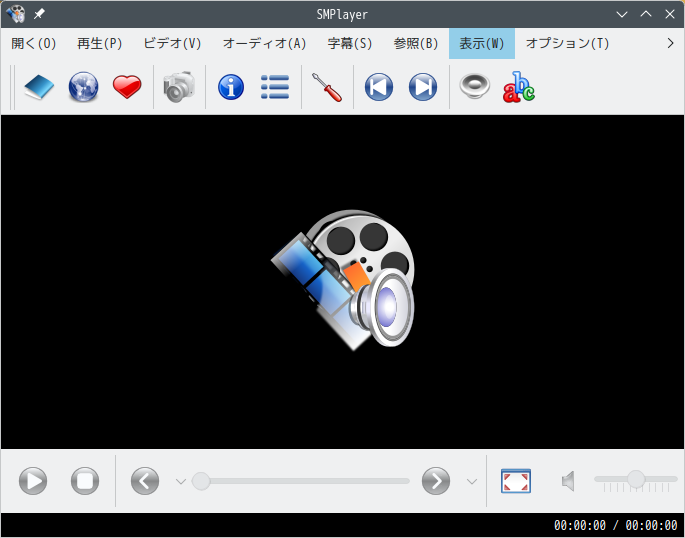
Task: Close the SMPlayer window
Action: tap(670, 14)
